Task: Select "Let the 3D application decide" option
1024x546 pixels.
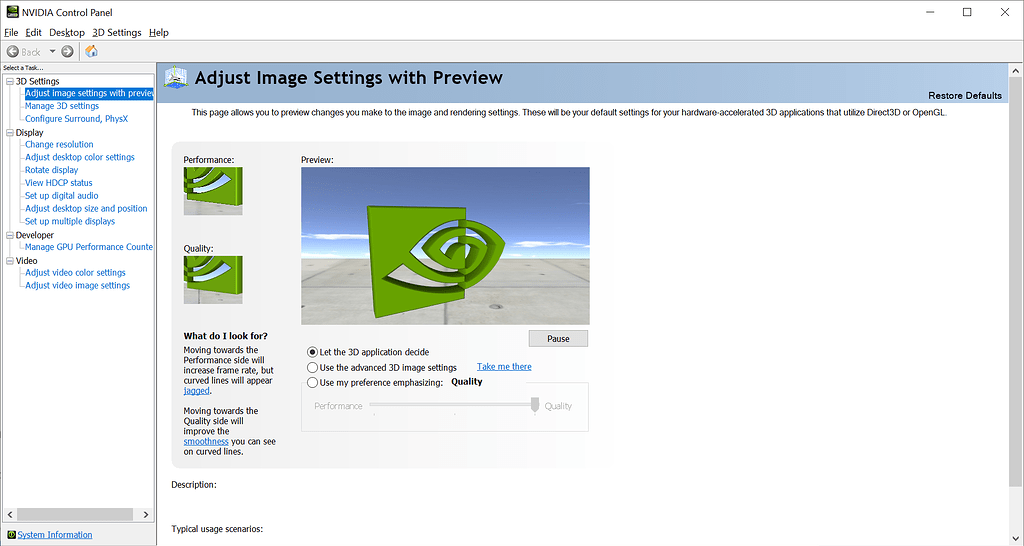Action: click(313, 352)
